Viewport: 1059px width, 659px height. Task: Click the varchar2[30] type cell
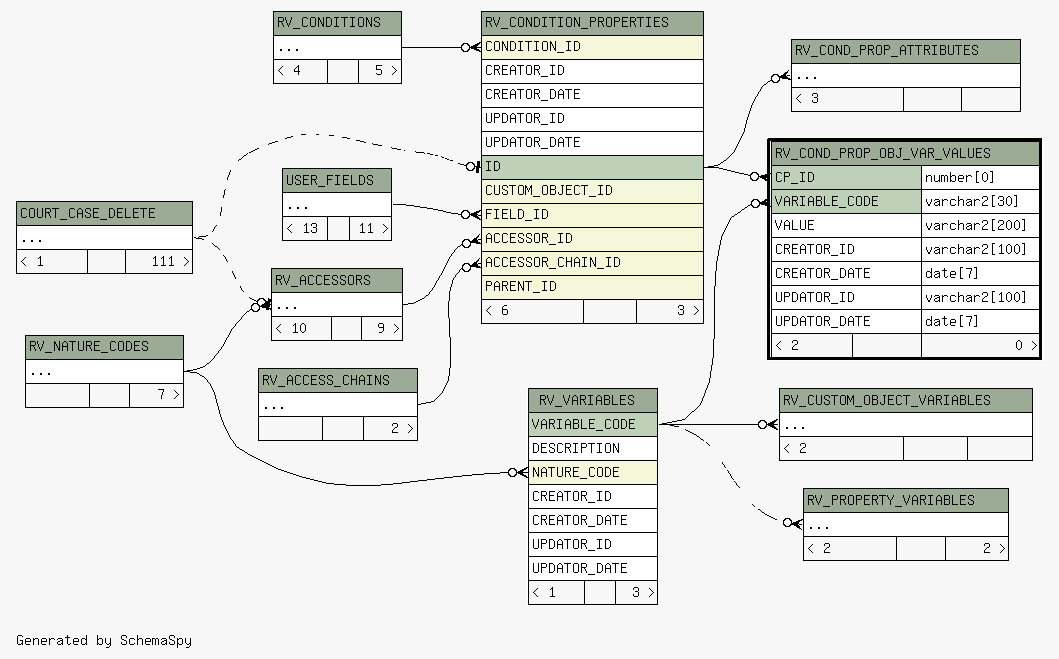(x=980, y=201)
